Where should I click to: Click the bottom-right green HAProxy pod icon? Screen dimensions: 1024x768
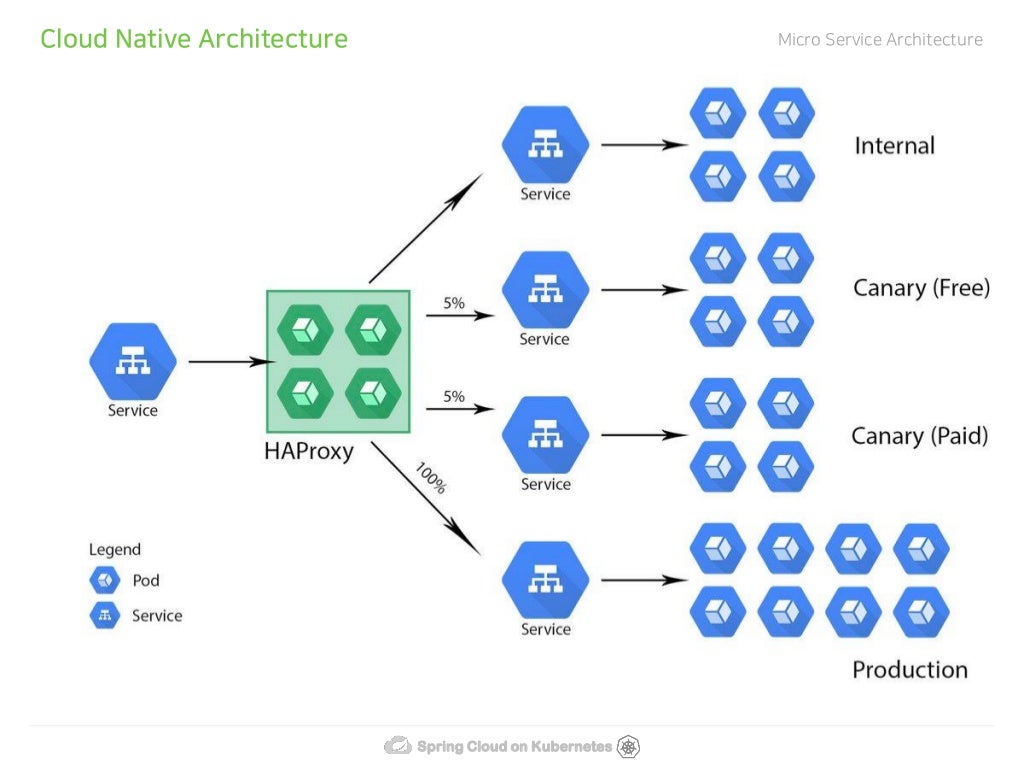click(x=373, y=392)
